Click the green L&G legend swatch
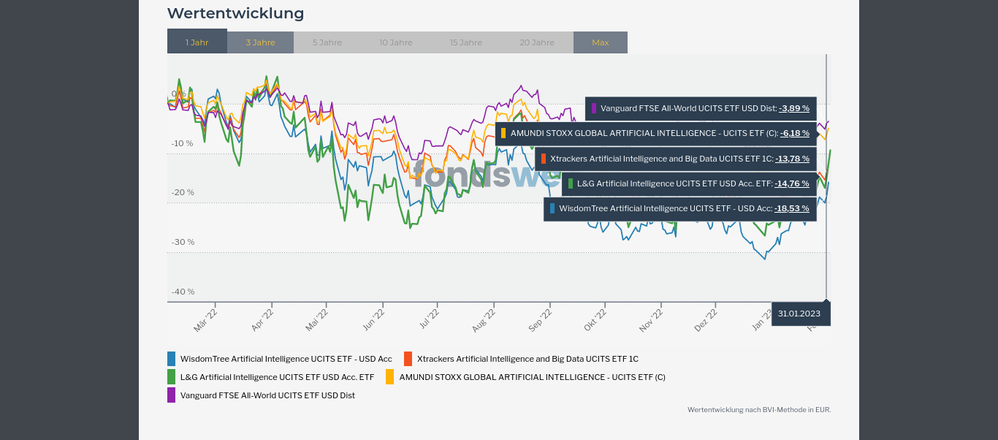This screenshot has width=998, height=440. click(x=172, y=377)
